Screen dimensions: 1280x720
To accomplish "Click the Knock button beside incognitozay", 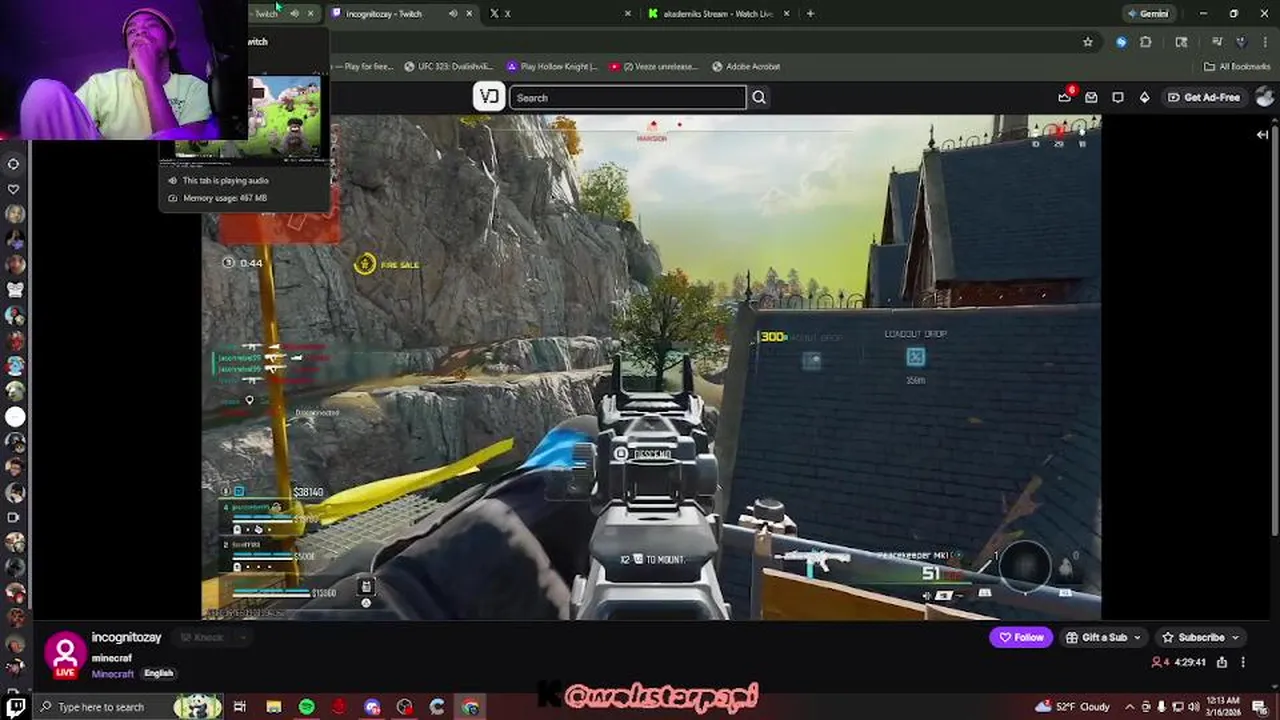I will click(x=201, y=637).
